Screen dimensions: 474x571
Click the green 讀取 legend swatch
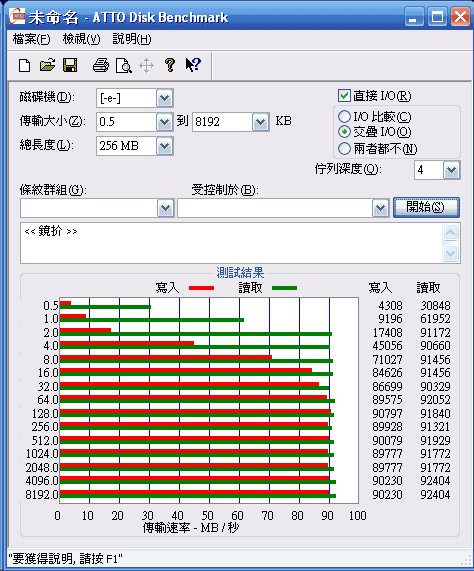coord(284,288)
